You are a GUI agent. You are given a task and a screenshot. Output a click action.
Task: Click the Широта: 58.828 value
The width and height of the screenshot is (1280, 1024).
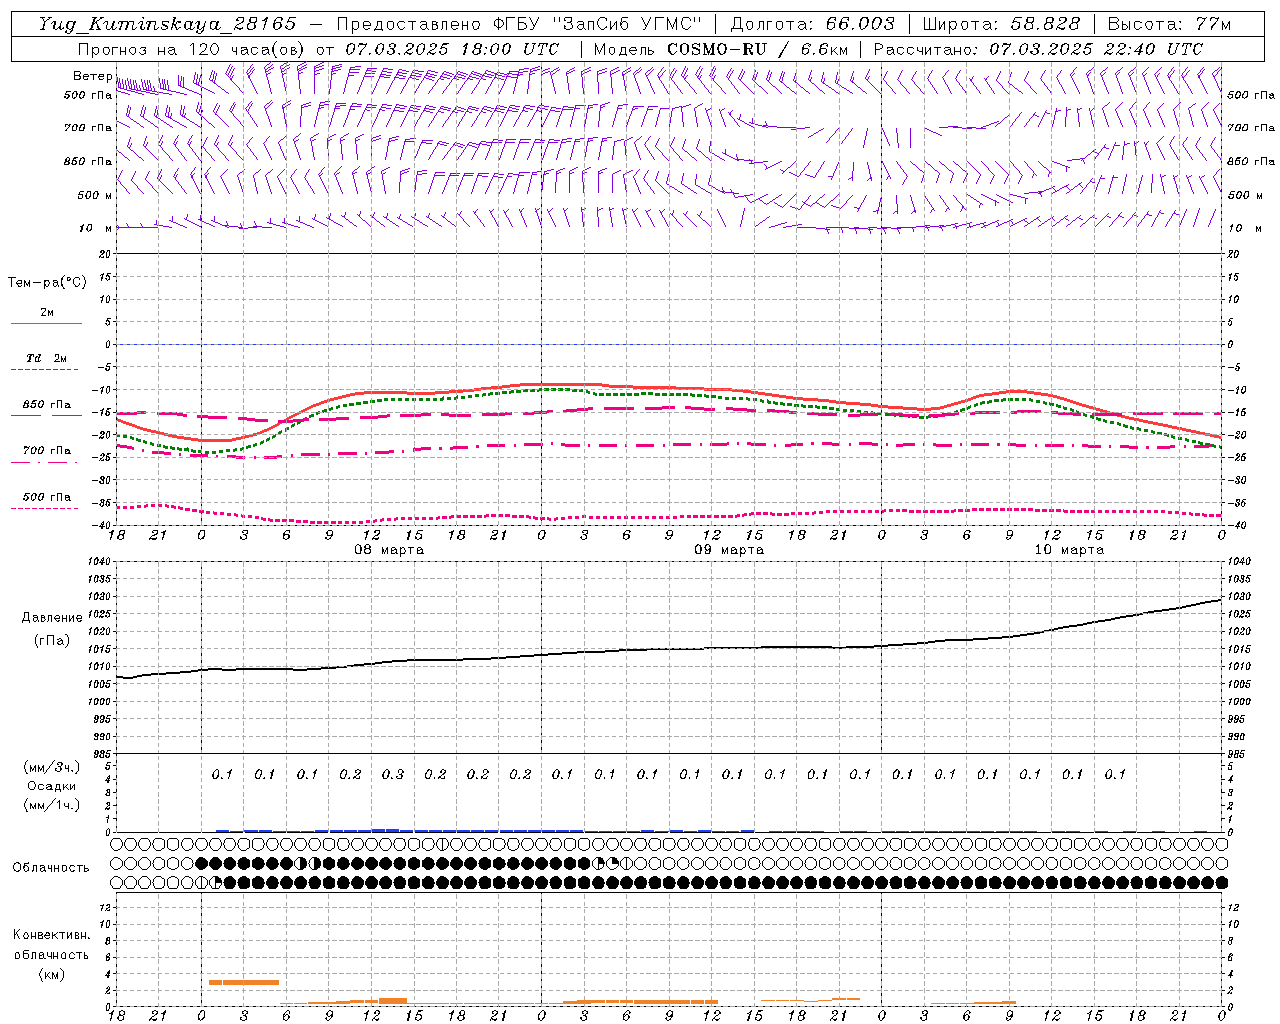coord(1001,24)
